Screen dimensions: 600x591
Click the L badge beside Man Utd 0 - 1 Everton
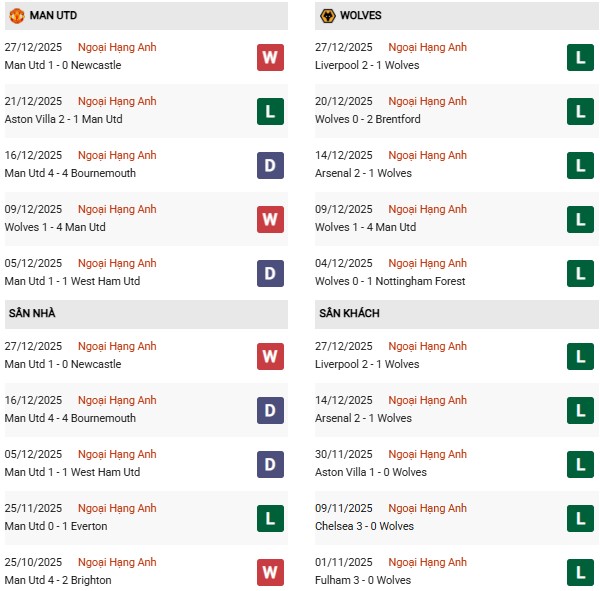[270, 518]
